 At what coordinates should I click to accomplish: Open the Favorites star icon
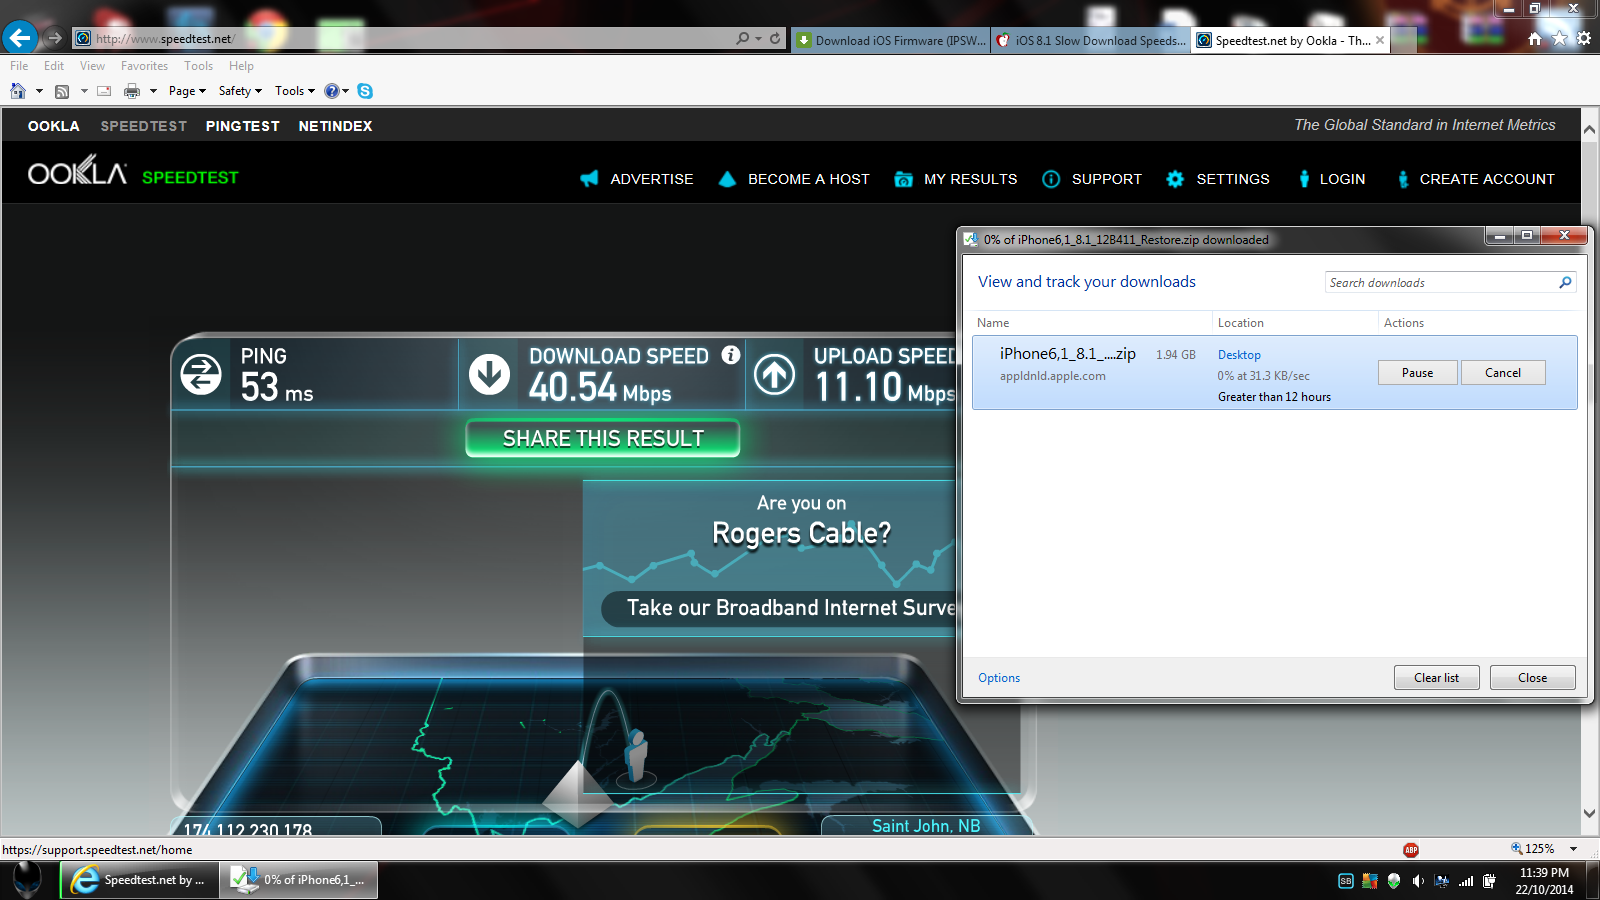click(1560, 38)
